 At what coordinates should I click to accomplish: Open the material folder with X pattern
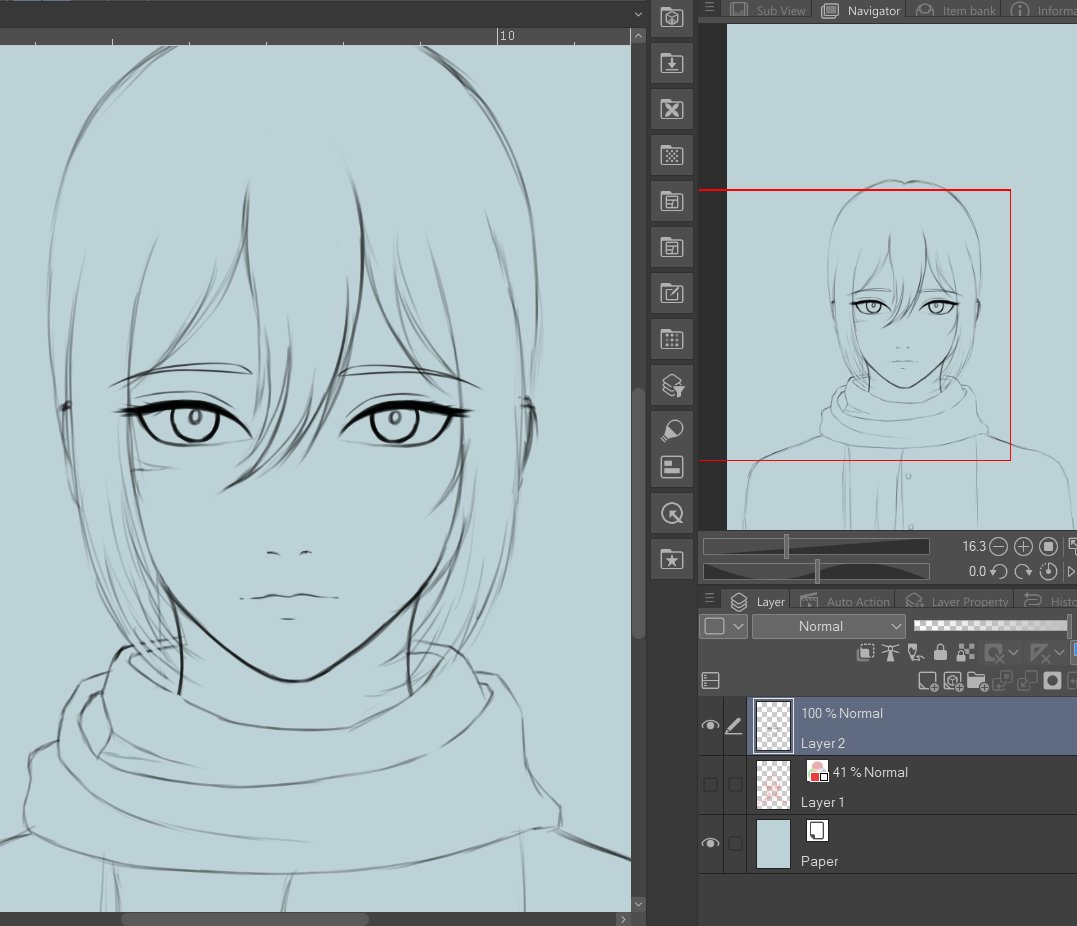(672, 109)
